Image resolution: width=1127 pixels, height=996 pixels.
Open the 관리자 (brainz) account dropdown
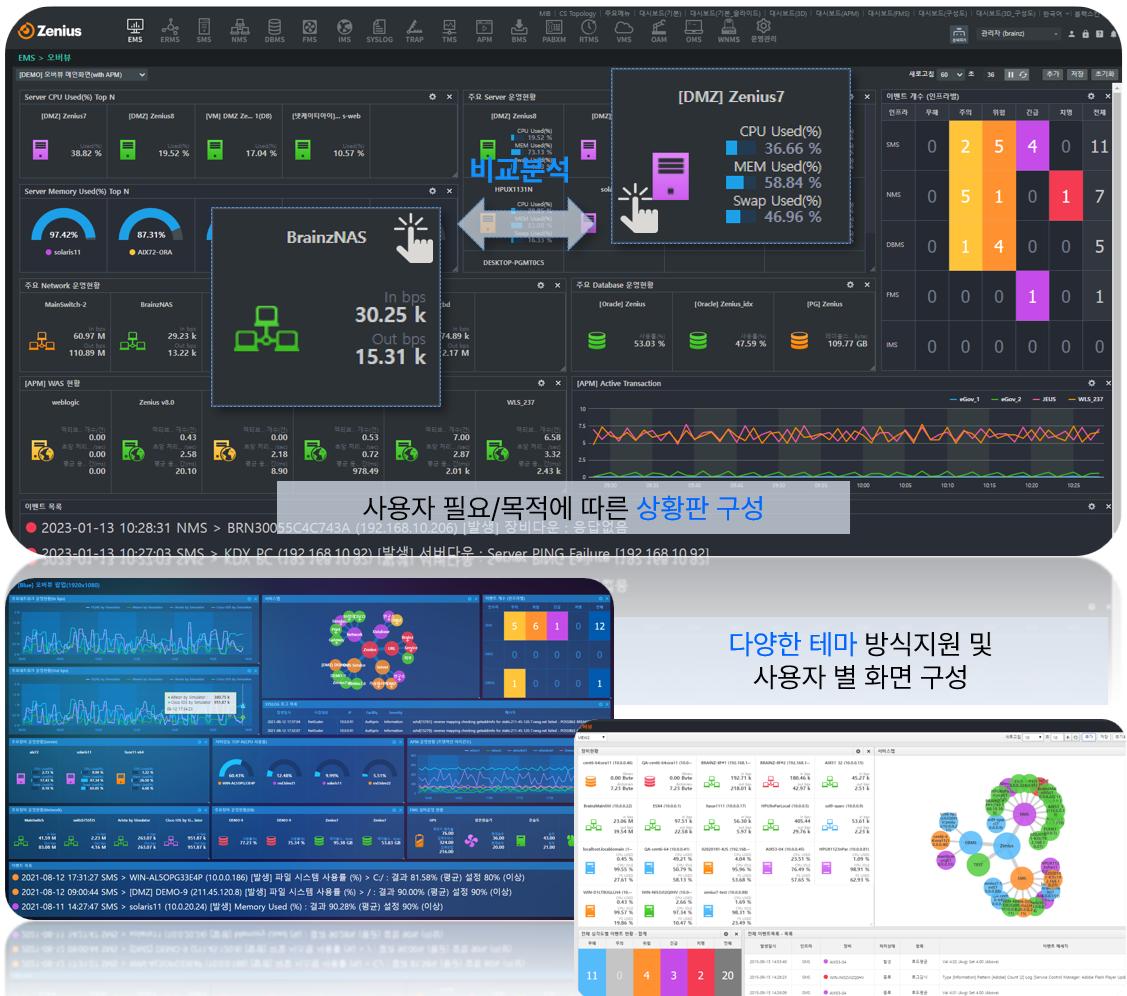click(1019, 34)
